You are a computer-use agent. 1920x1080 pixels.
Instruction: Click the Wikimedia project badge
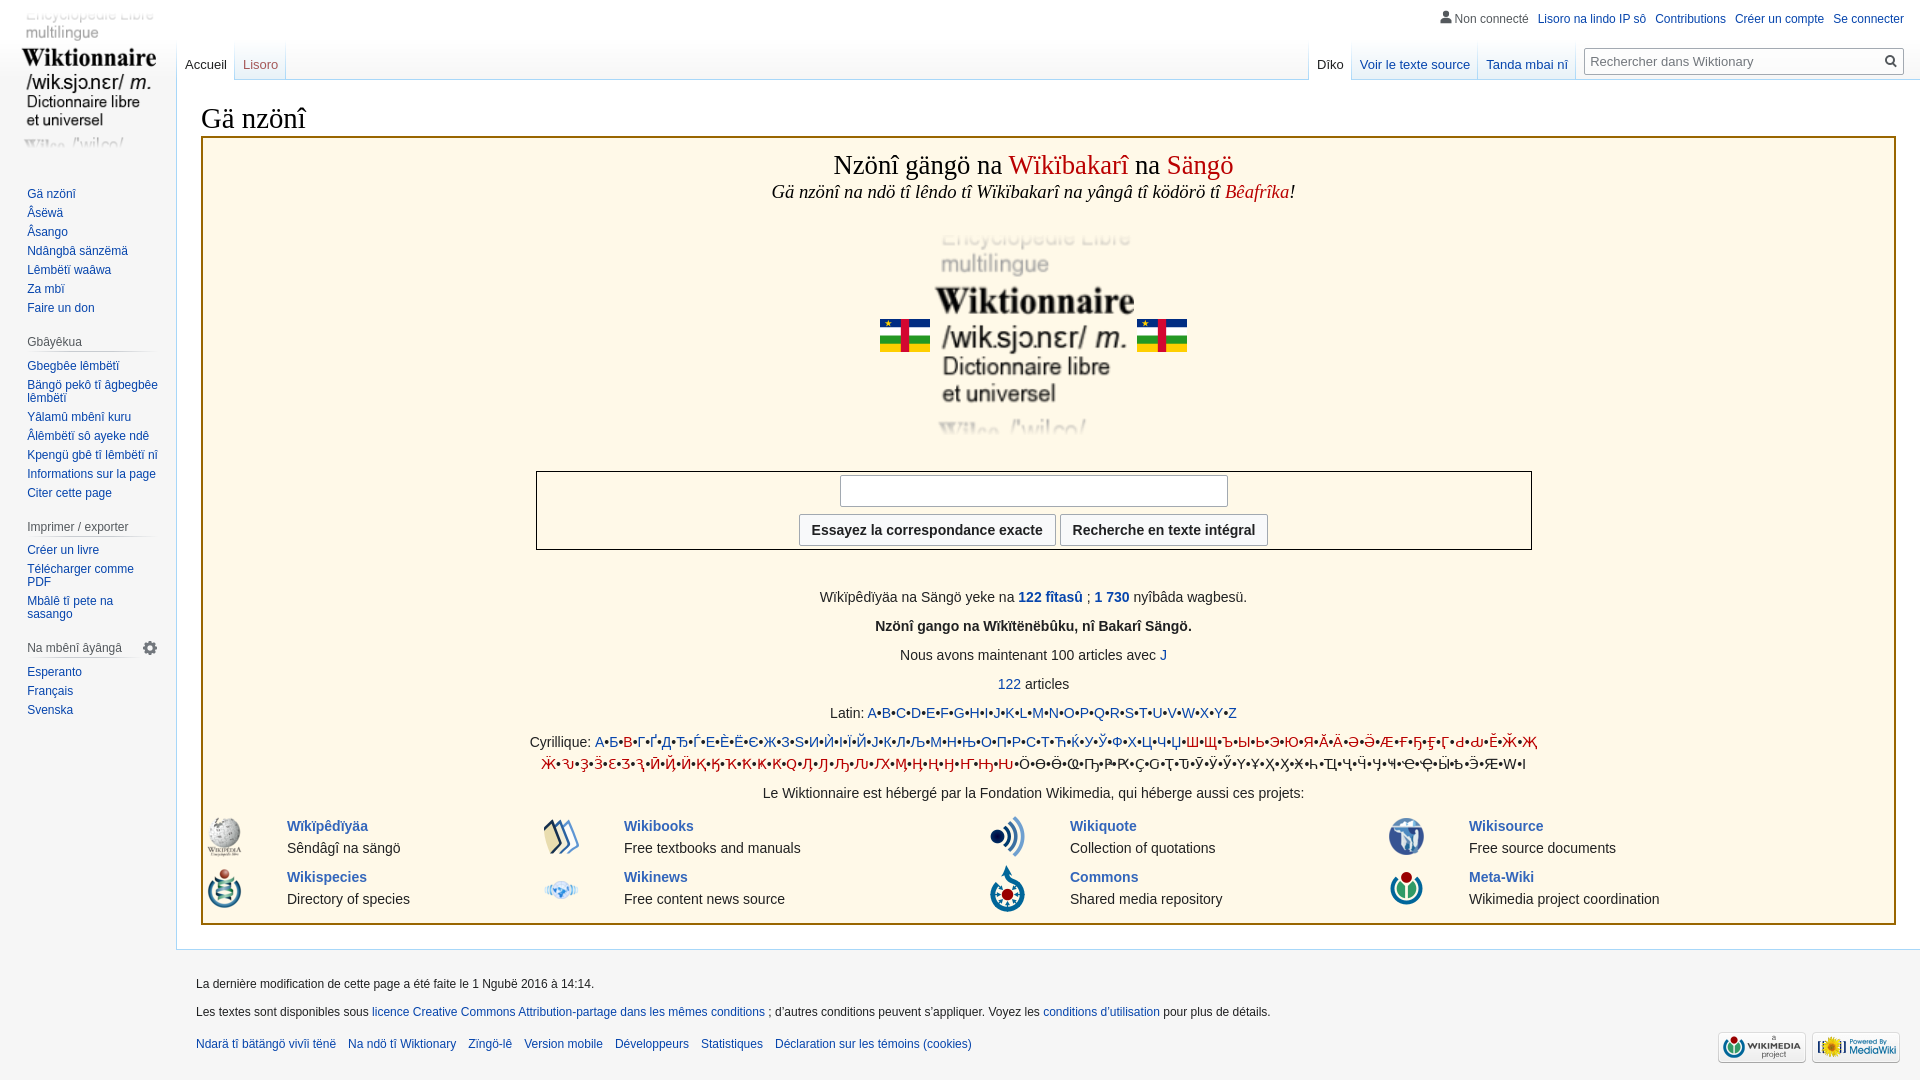(1761, 1047)
